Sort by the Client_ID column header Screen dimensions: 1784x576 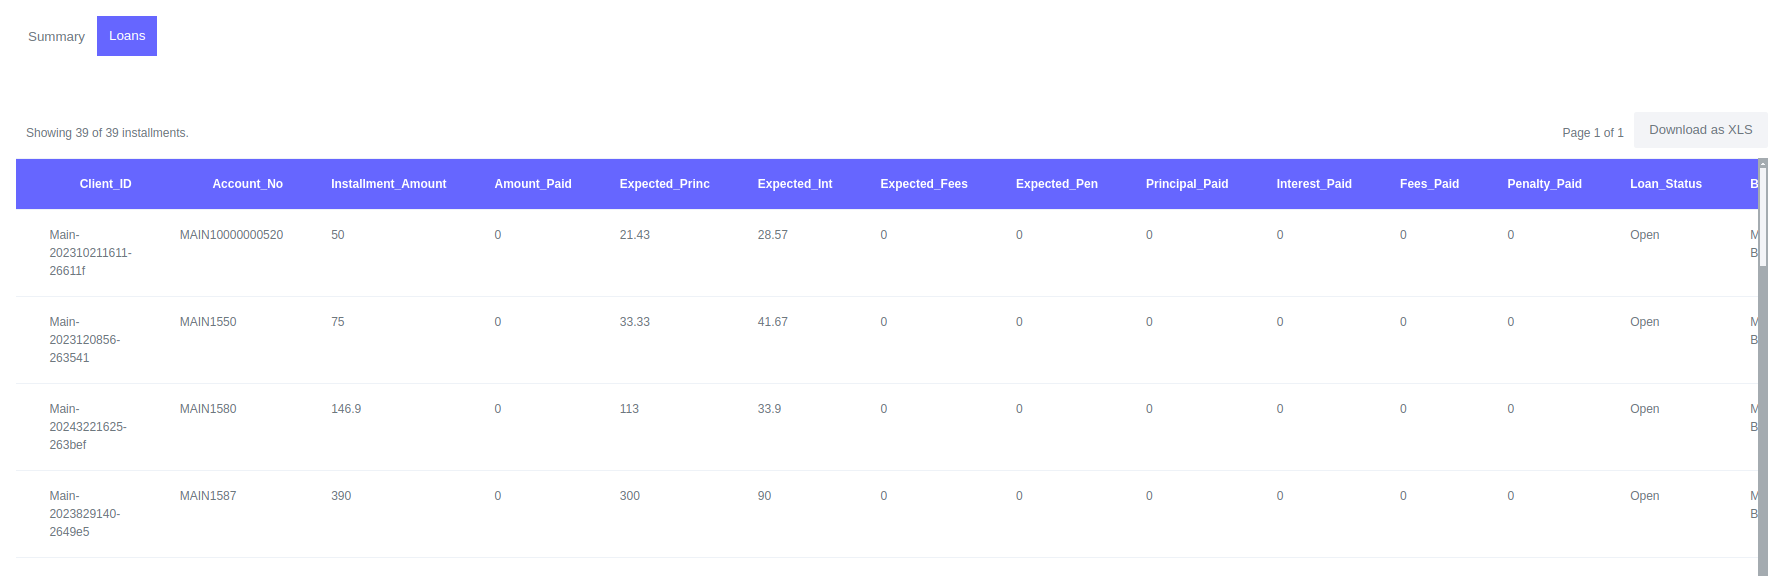105,184
